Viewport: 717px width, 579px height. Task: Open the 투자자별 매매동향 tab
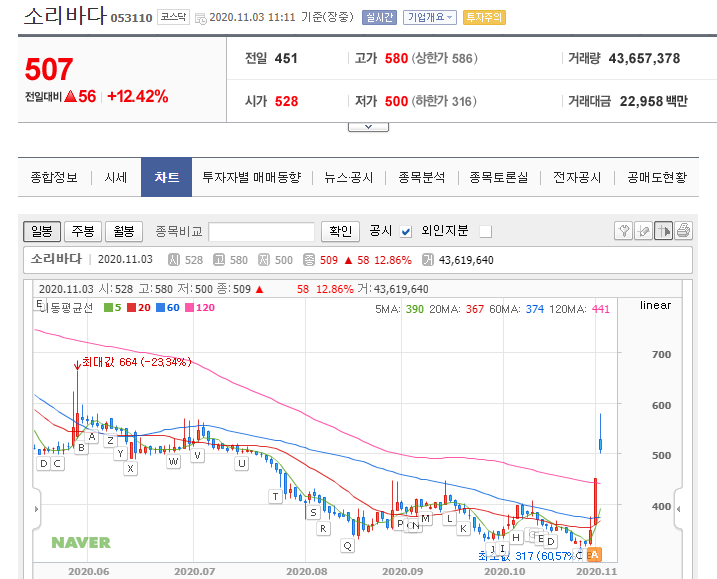coord(251,177)
